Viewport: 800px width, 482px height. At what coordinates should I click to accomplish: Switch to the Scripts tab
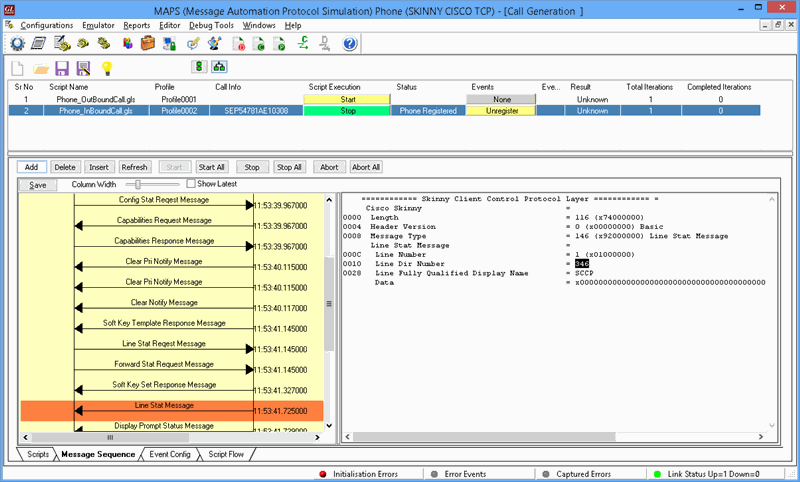(38, 454)
